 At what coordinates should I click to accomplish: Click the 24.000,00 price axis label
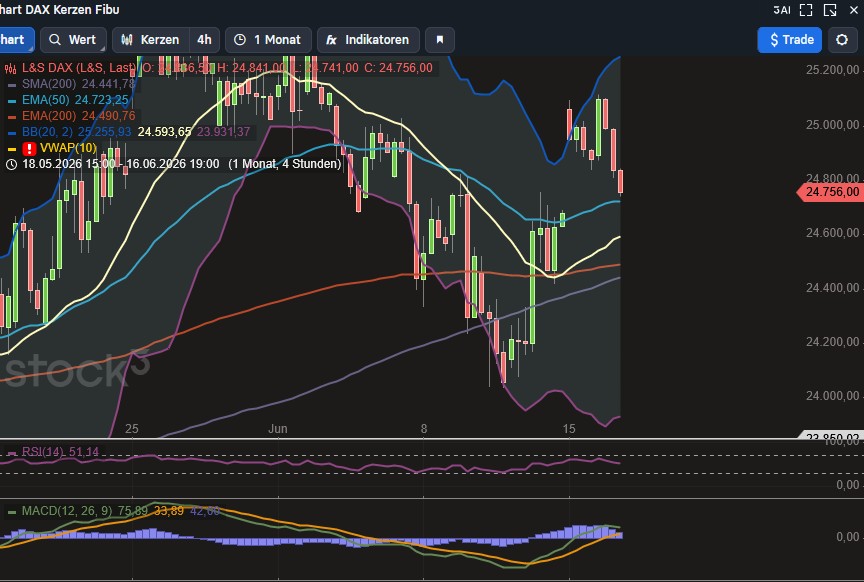click(x=832, y=396)
